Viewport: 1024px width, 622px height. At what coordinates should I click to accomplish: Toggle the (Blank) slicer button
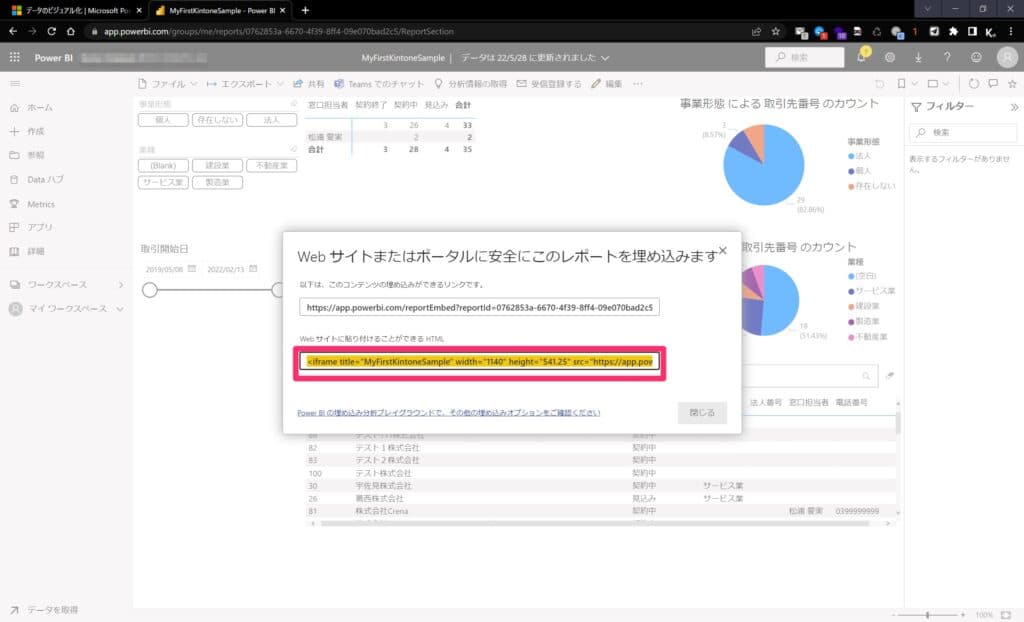coord(163,166)
